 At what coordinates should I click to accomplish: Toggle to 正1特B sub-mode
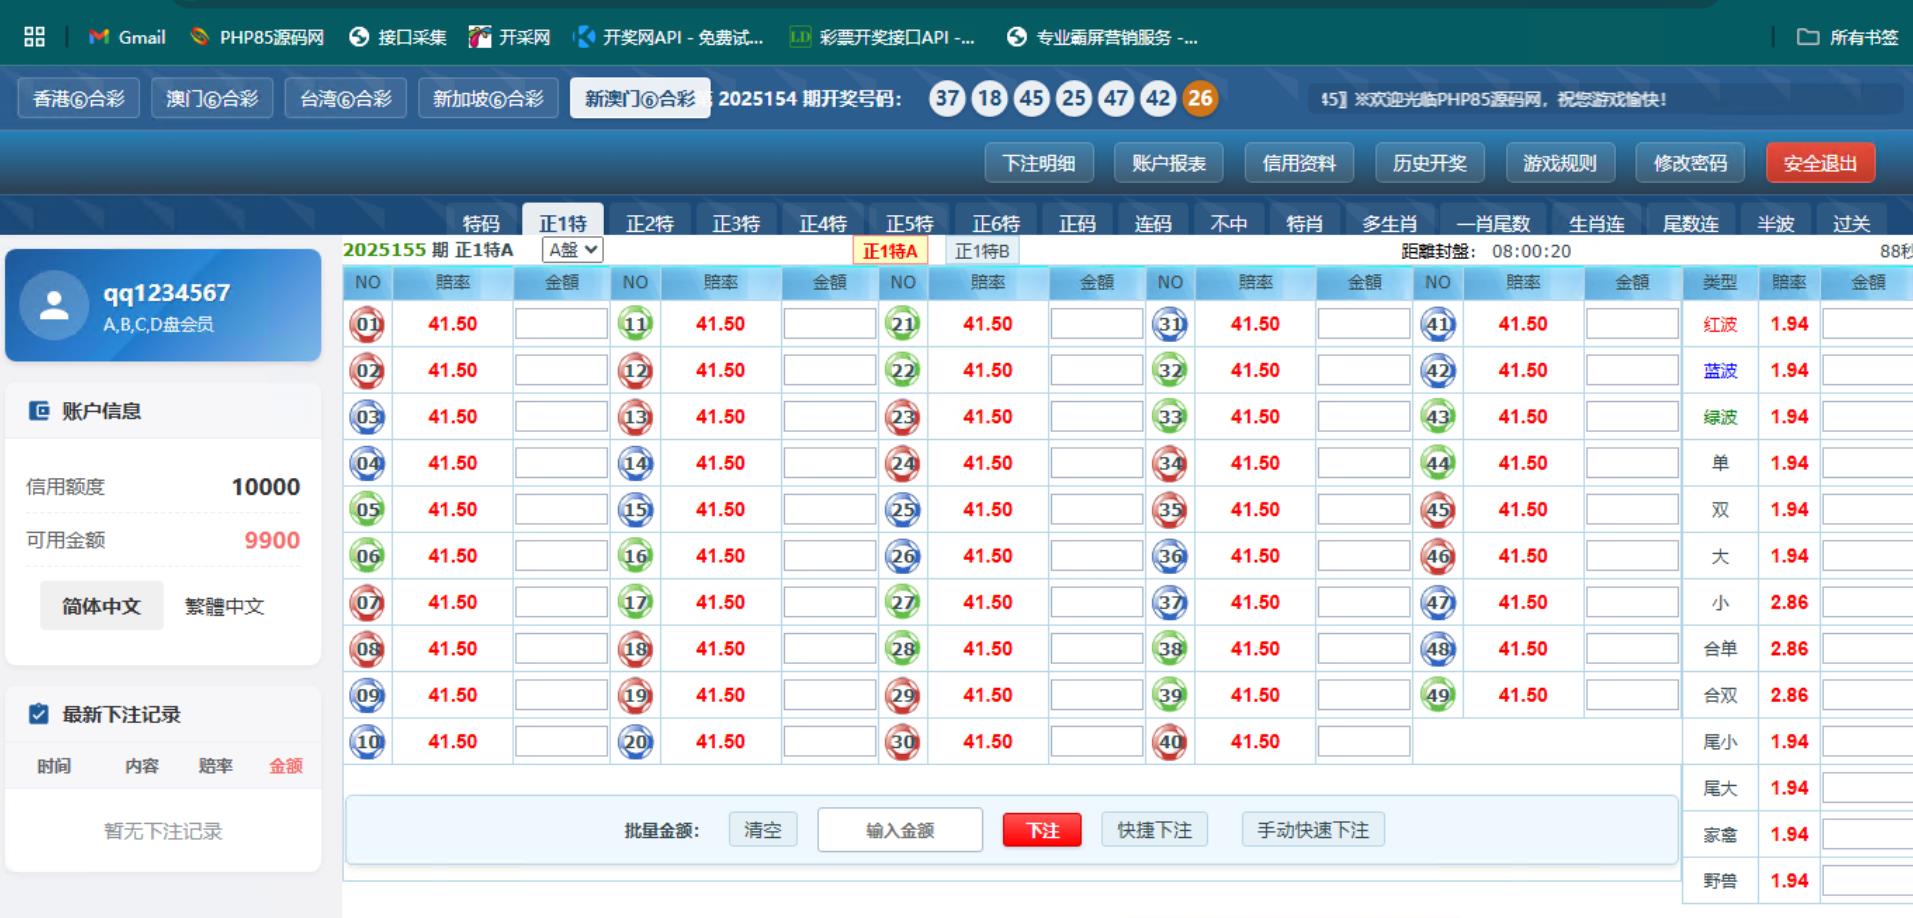click(981, 251)
